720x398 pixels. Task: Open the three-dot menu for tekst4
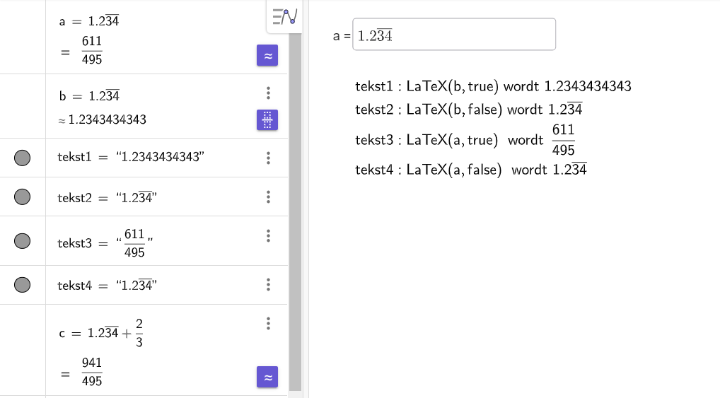(268, 285)
